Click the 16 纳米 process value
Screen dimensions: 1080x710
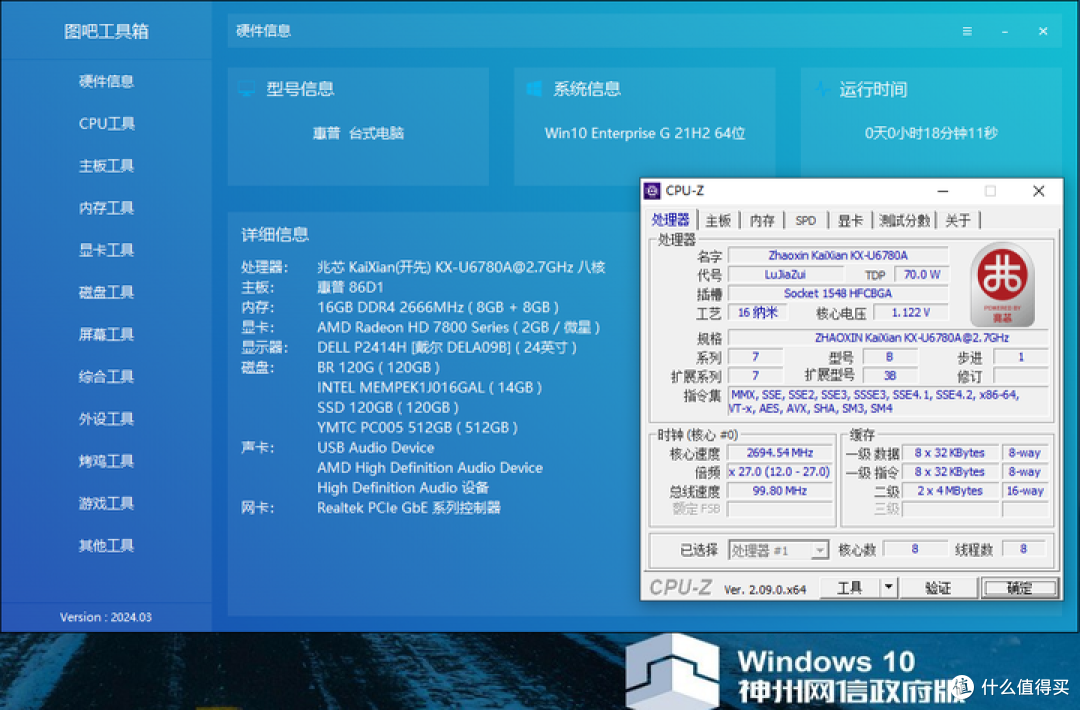click(x=758, y=313)
